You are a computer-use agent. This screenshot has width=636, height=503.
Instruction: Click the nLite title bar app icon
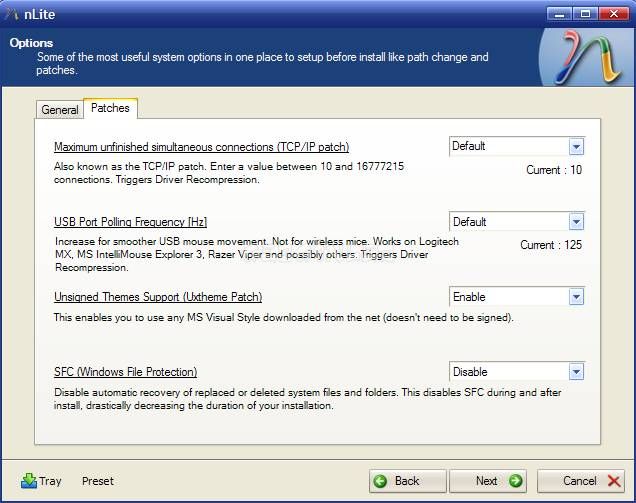12,15
